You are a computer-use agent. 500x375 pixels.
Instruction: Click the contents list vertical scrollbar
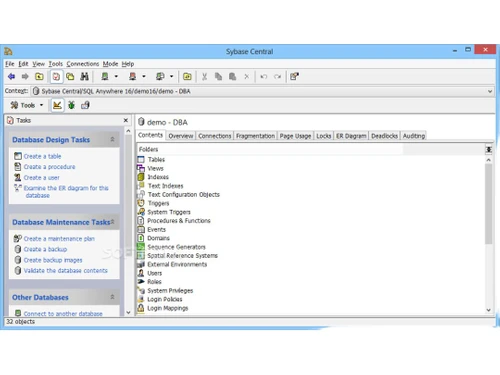(x=489, y=235)
